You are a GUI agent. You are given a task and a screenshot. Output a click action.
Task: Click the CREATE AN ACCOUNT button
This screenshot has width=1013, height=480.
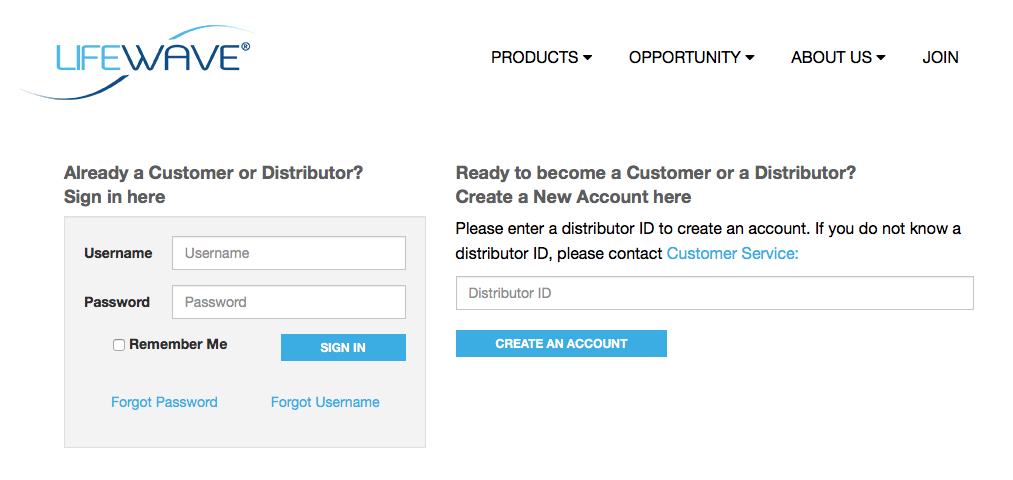coord(561,344)
